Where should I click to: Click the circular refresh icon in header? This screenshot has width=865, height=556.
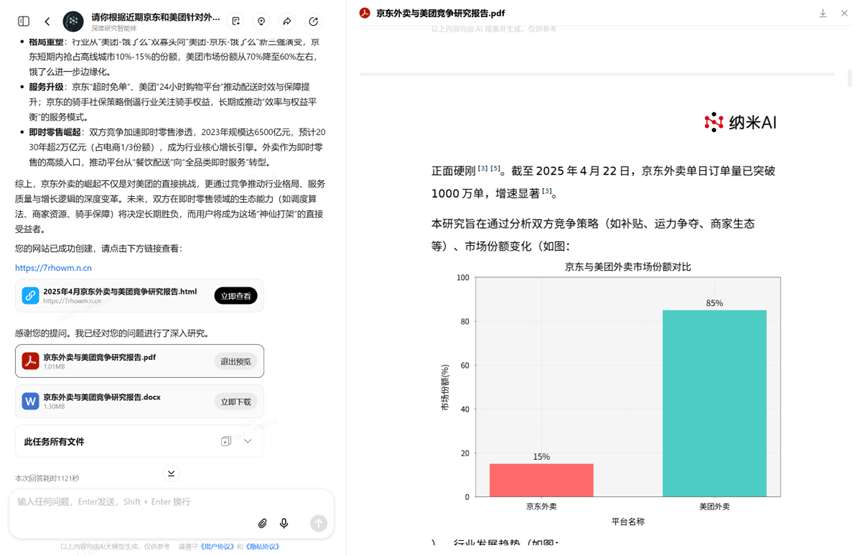click(313, 22)
